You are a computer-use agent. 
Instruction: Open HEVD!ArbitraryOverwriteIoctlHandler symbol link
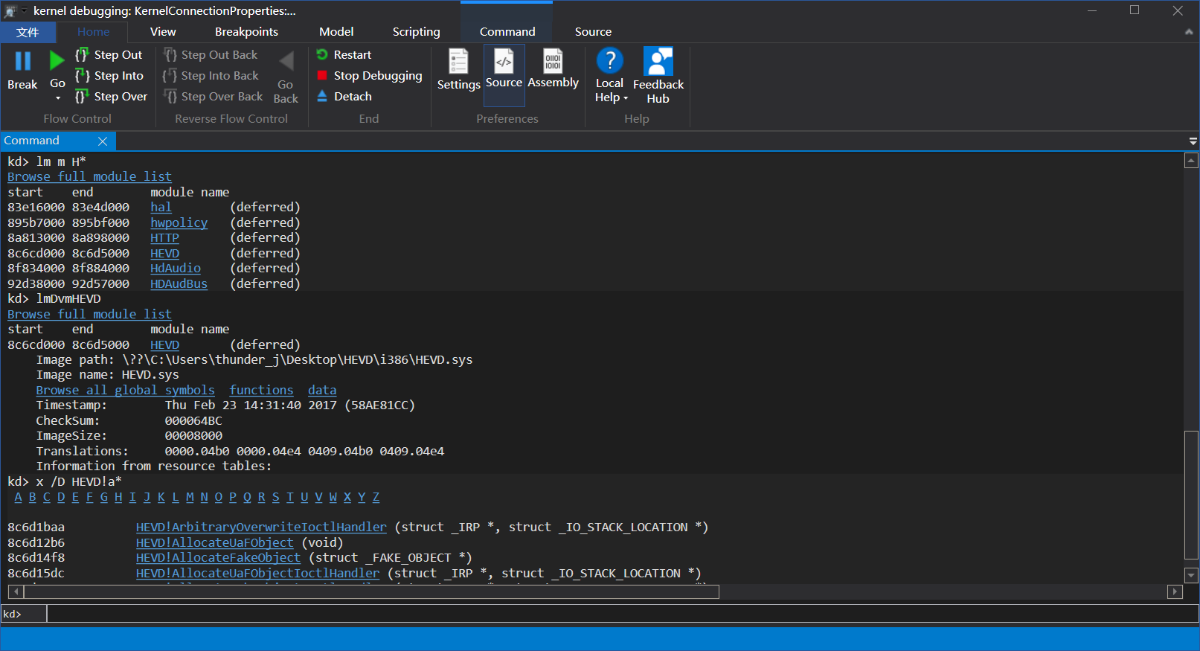[261, 527]
